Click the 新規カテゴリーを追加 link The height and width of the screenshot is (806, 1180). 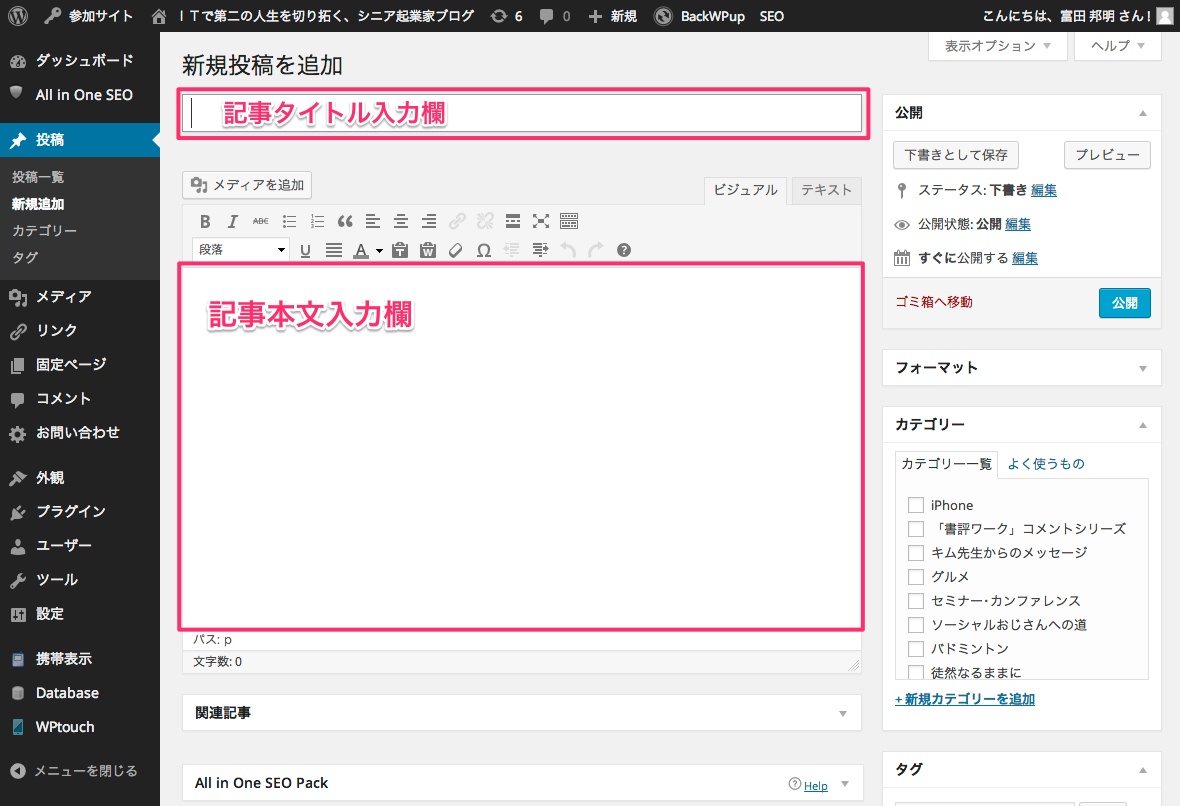(965, 699)
